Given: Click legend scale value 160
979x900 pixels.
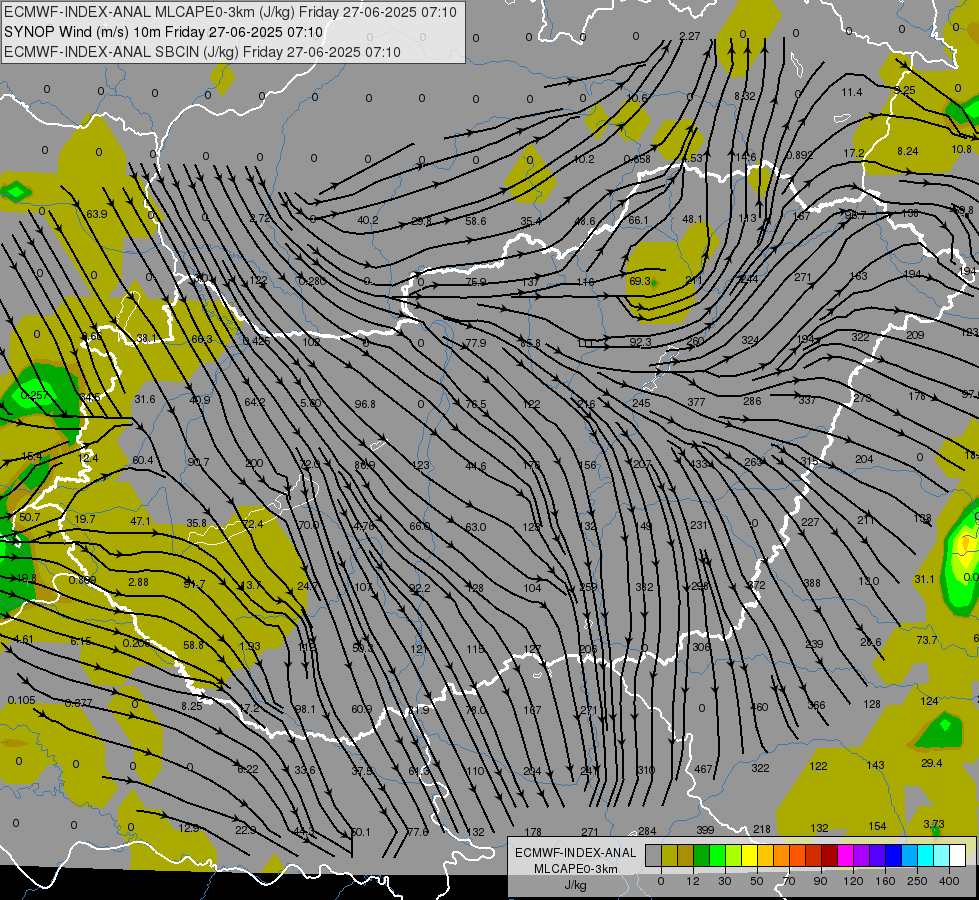Looking at the screenshot, I should pyautogui.click(x=885, y=881).
